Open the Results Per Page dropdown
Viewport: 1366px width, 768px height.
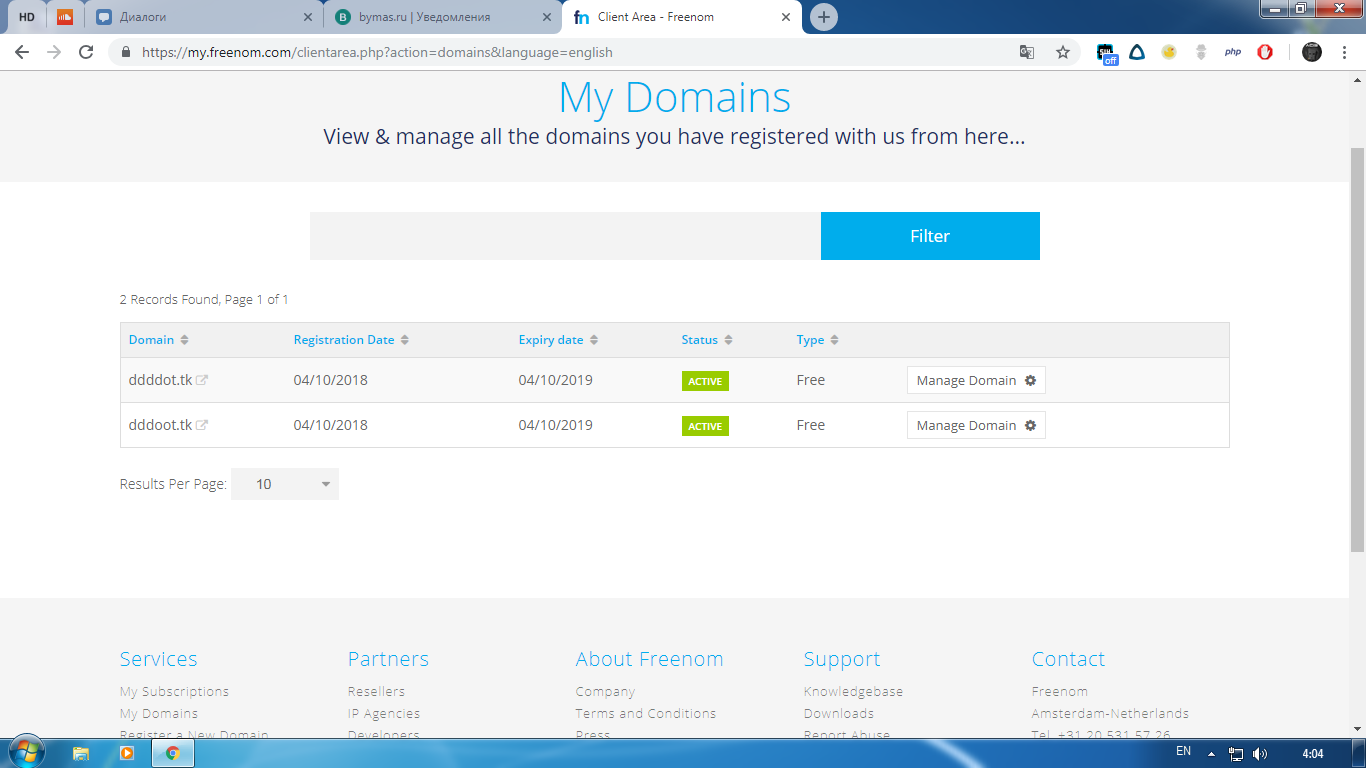(x=285, y=484)
